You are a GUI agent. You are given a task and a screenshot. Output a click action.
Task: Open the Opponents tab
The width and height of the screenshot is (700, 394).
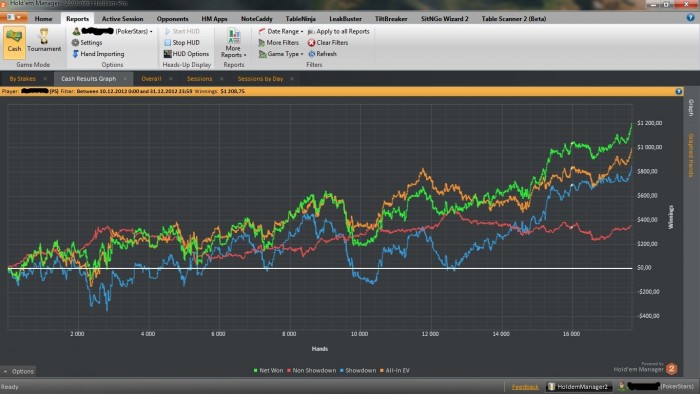[172, 19]
